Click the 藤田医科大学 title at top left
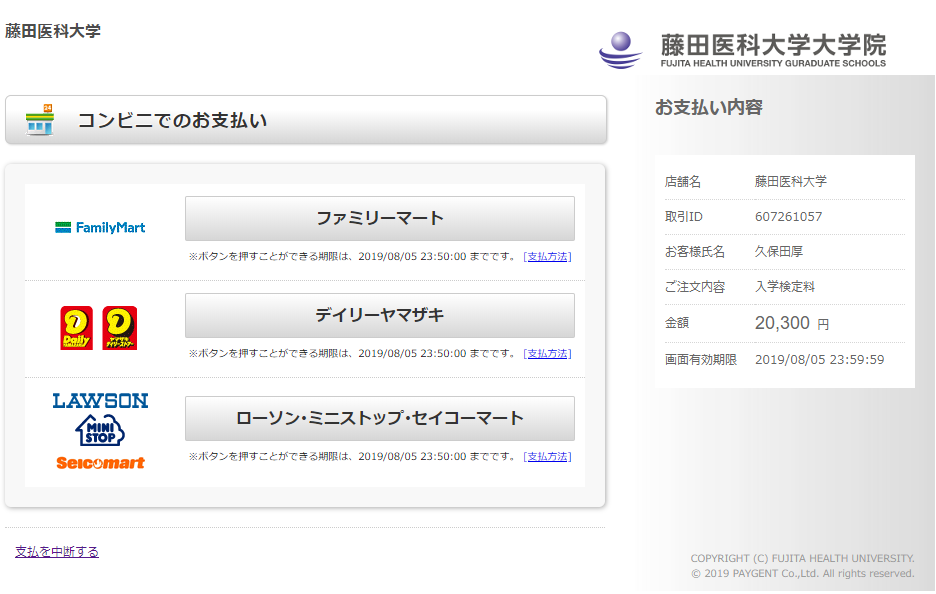This screenshot has width=936, height=594. coord(53,31)
